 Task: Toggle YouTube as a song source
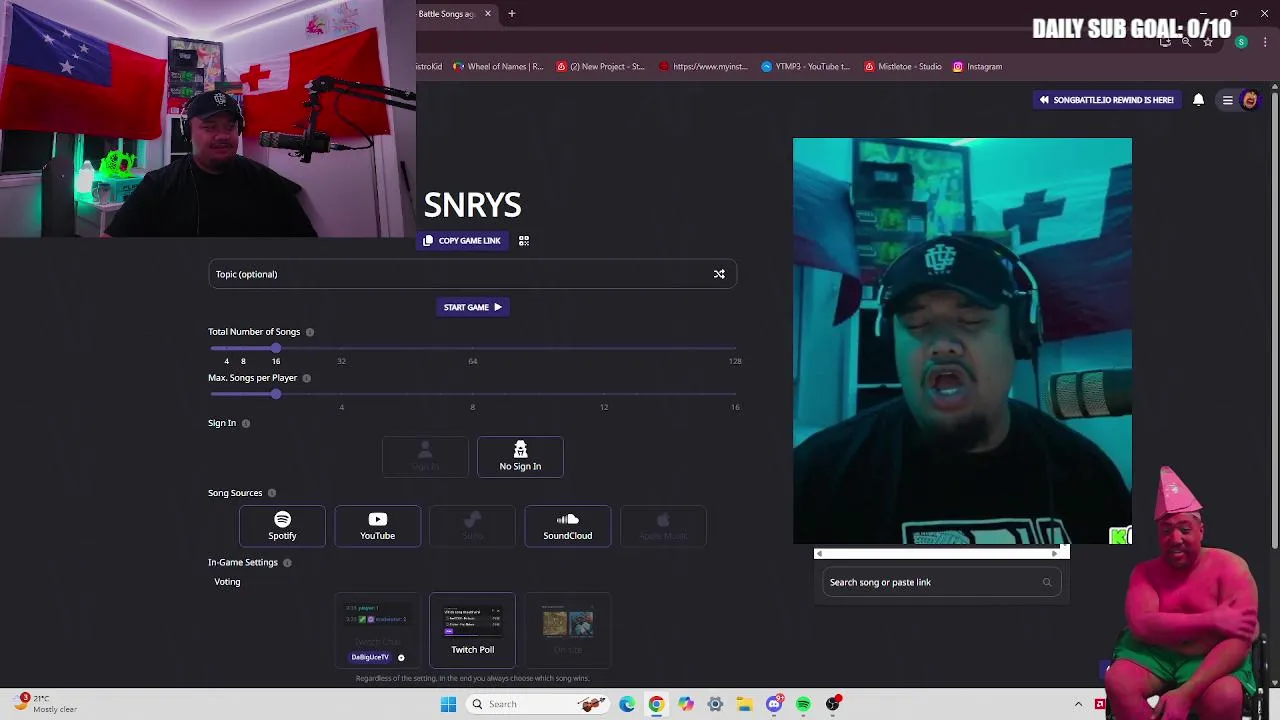click(x=377, y=526)
